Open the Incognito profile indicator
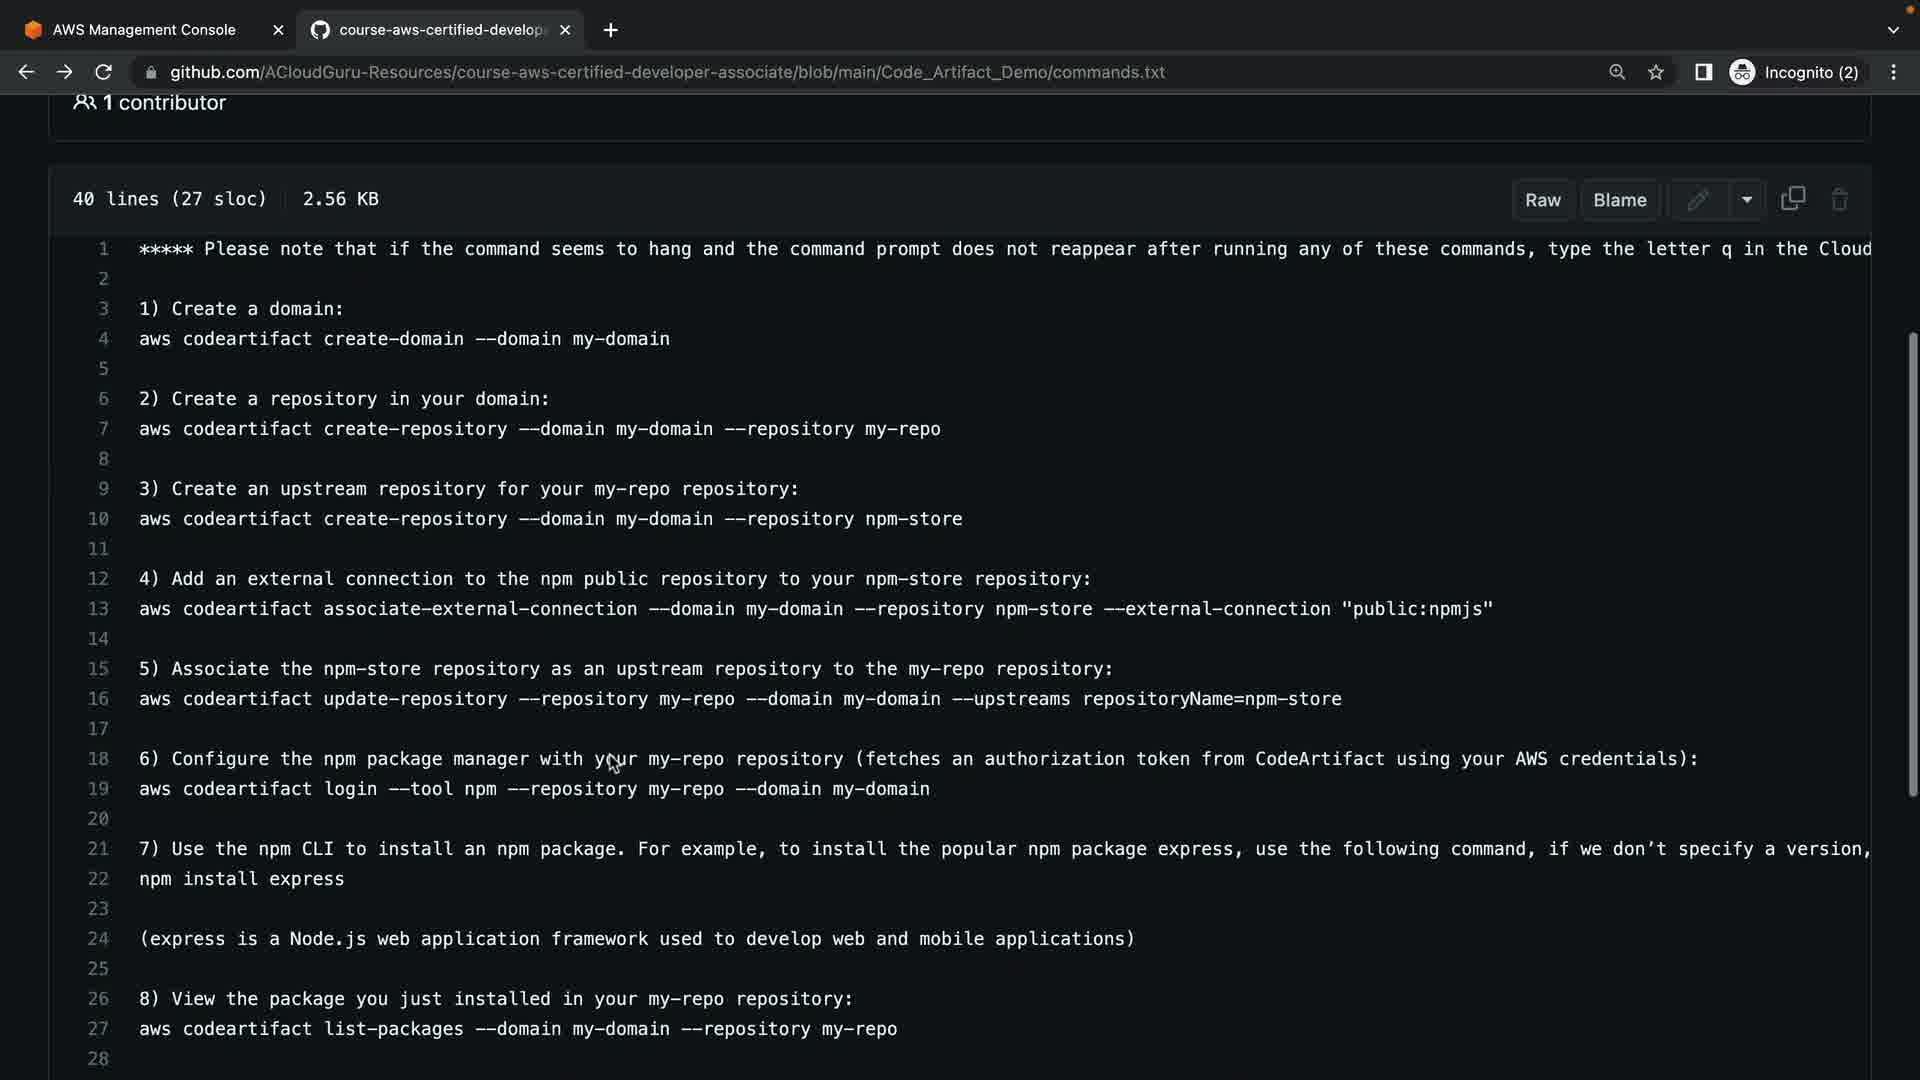 tap(1795, 72)
